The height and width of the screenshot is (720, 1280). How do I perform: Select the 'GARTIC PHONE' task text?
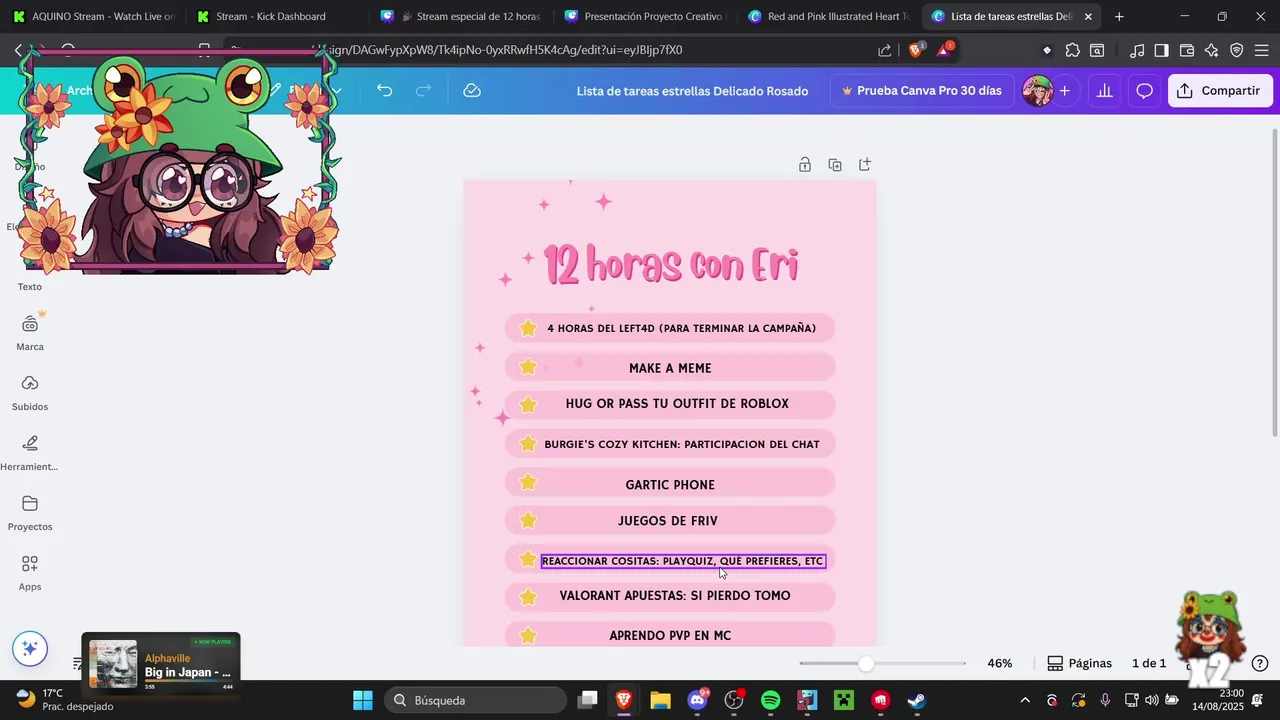(x=670, y=485)
